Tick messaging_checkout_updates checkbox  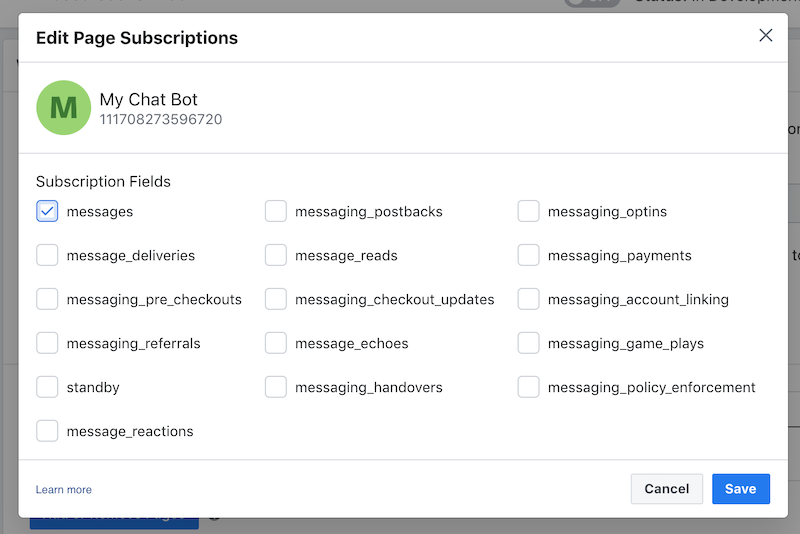(276, 300)
